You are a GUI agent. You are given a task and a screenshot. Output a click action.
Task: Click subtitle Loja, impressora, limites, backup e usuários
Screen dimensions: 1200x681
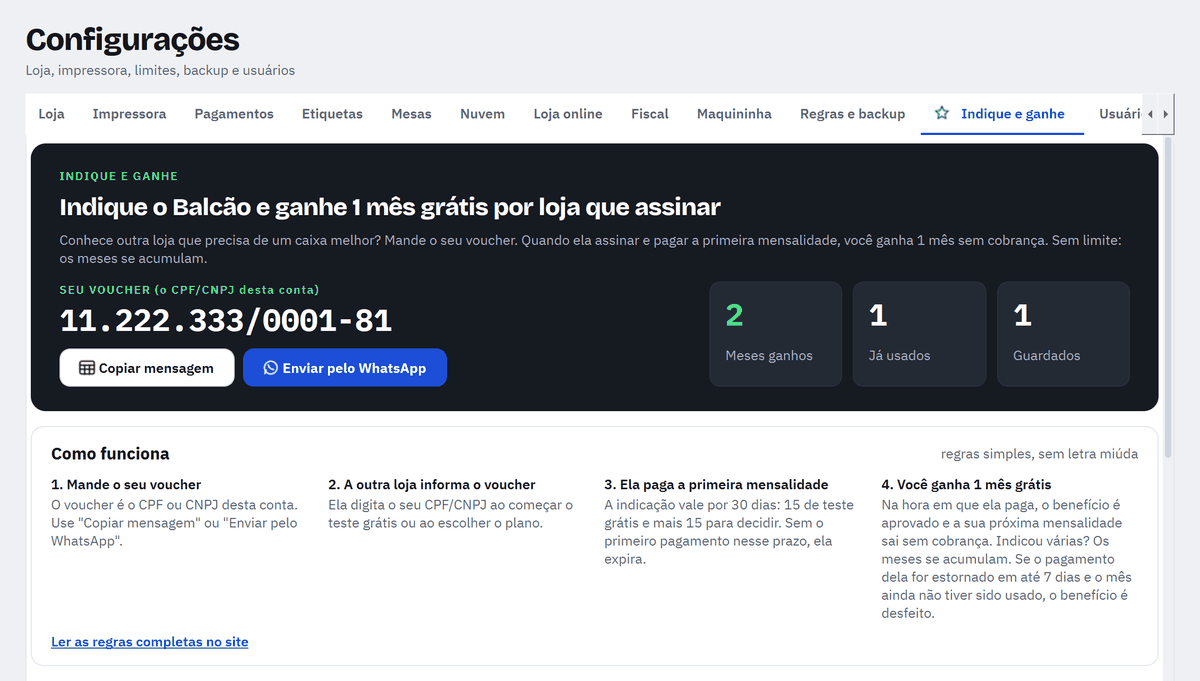[x=160, y=71]
